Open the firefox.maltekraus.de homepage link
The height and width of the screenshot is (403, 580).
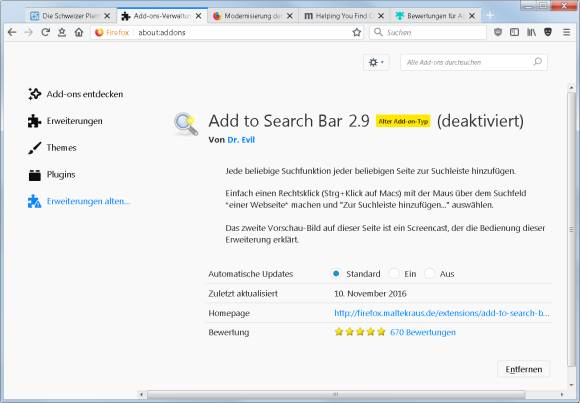tap(442, 313)
